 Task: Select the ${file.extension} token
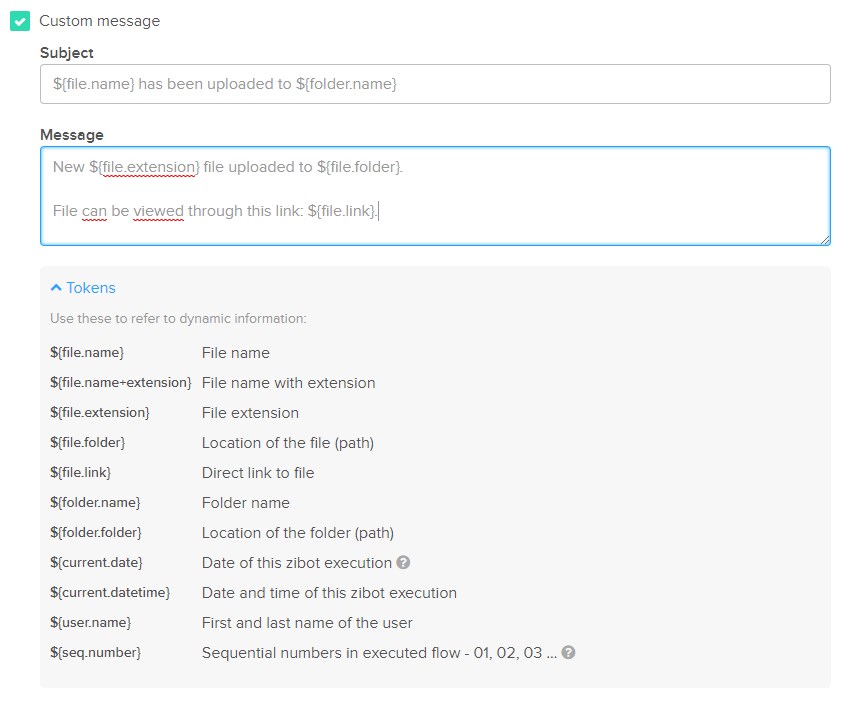100,412
